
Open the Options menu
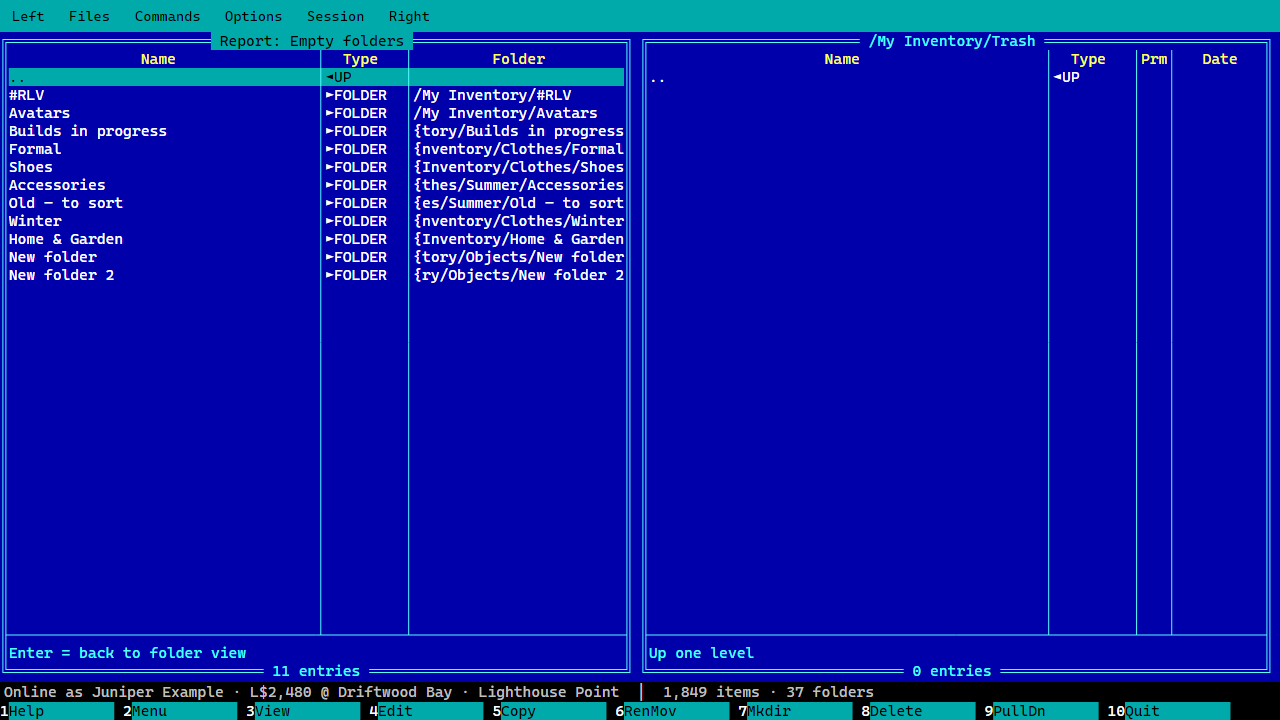[x=253, y=16]
